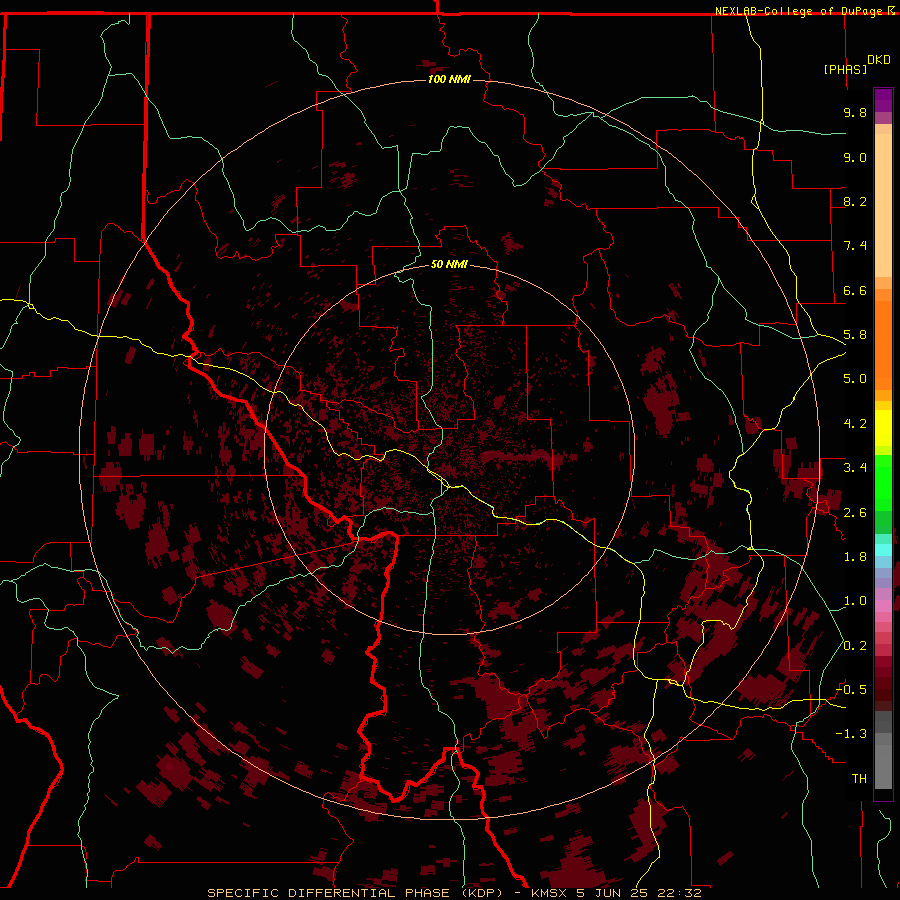Click the [PHAS] units label
Image resolution: width=900 pixels, height=900 pixels.
point(845,69)
